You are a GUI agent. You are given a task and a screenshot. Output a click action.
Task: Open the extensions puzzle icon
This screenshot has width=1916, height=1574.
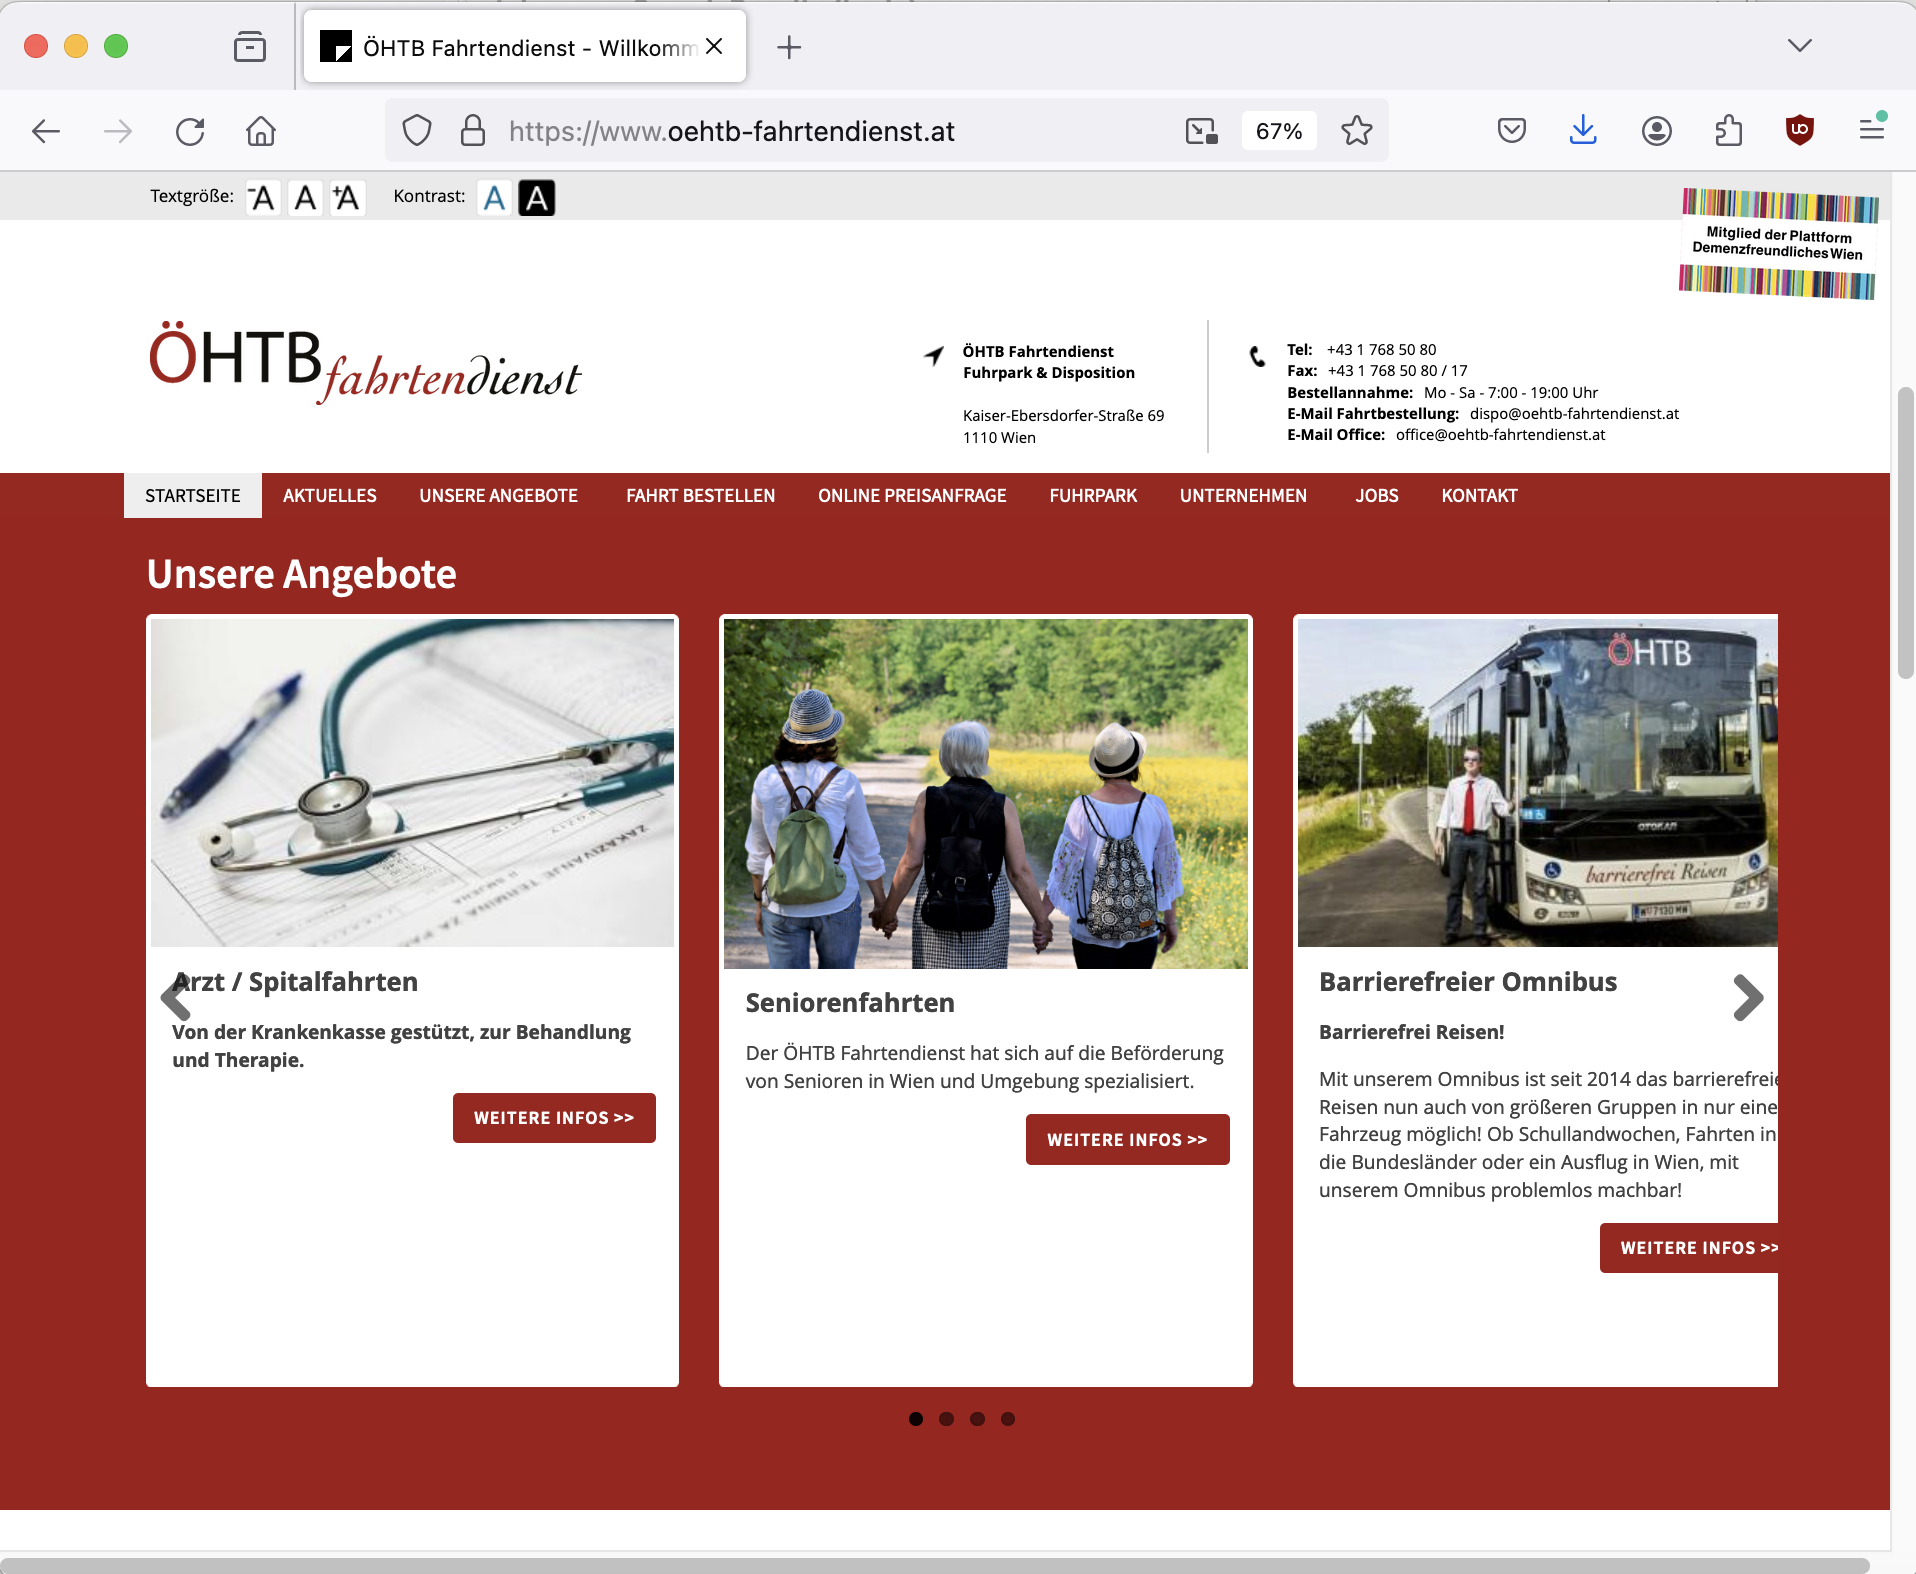(1728, 131)
